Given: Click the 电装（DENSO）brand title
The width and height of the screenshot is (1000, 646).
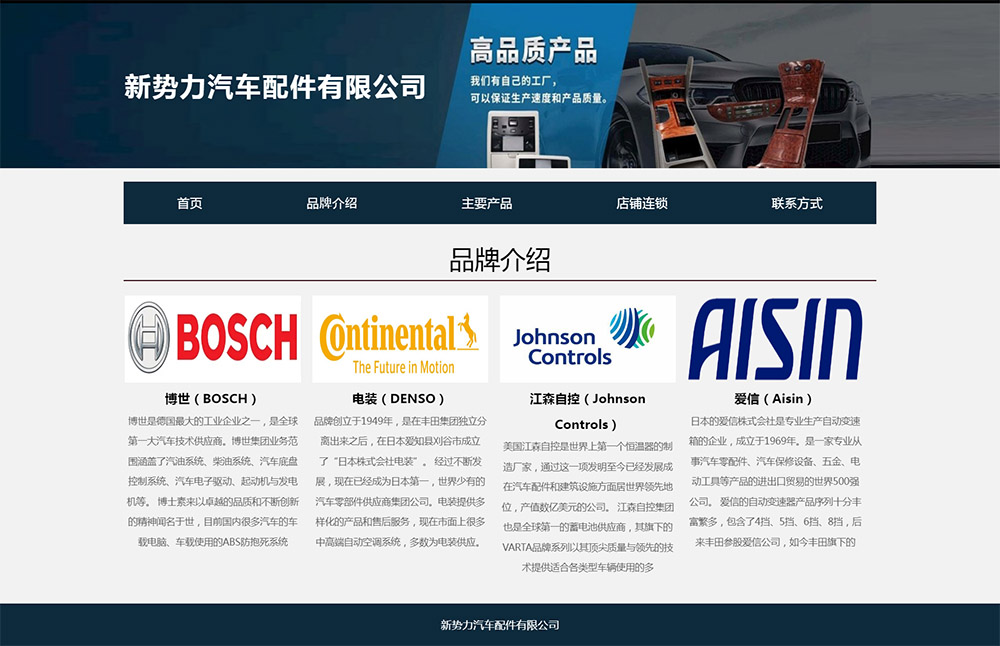Looking at the screenshot, I should click(399, 399).
